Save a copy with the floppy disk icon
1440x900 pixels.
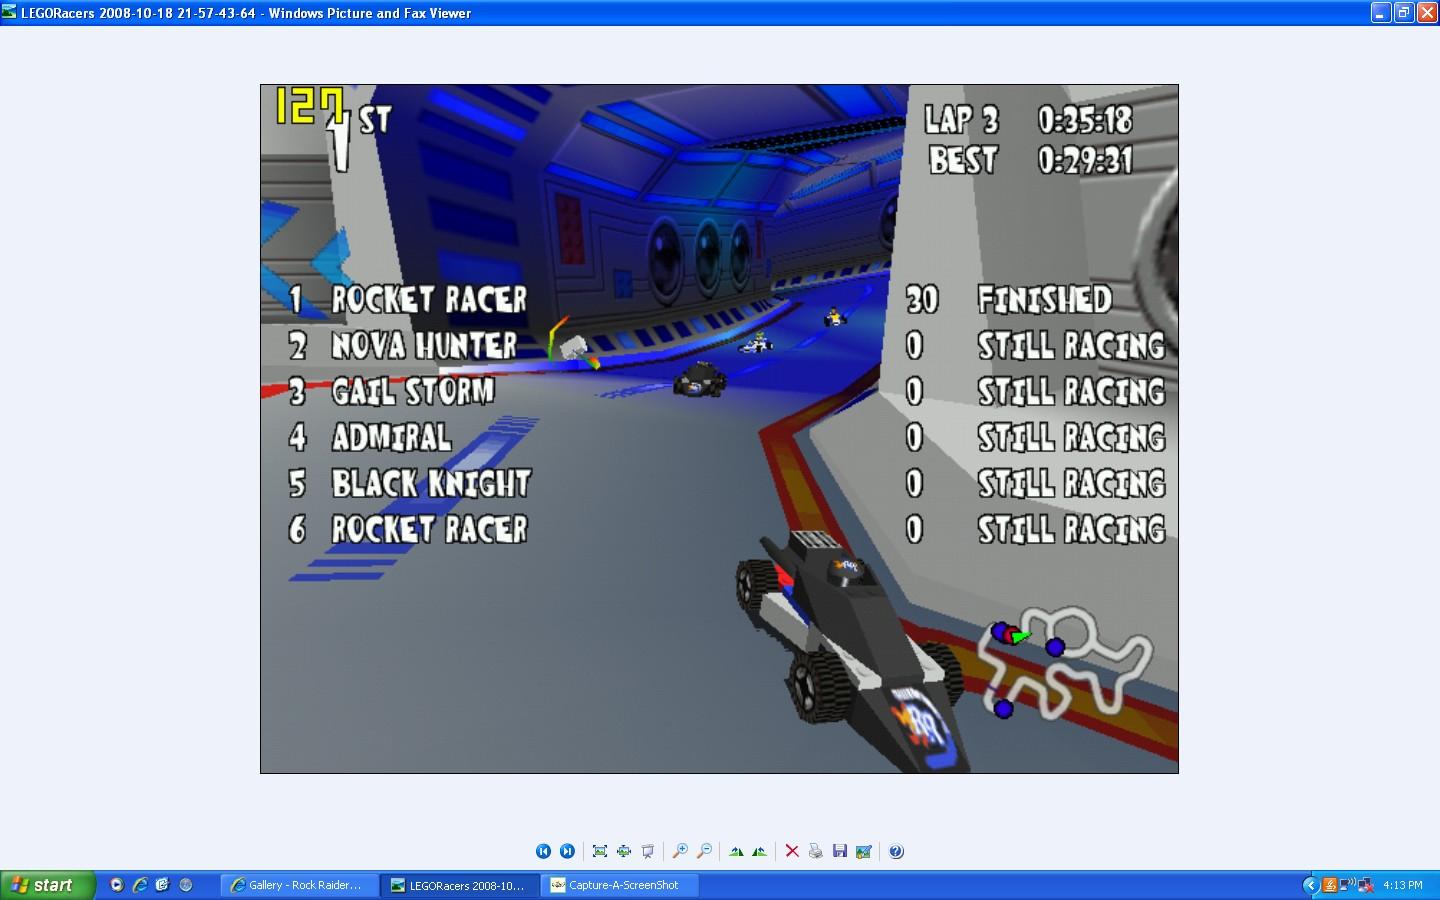(x=840, y=851)
